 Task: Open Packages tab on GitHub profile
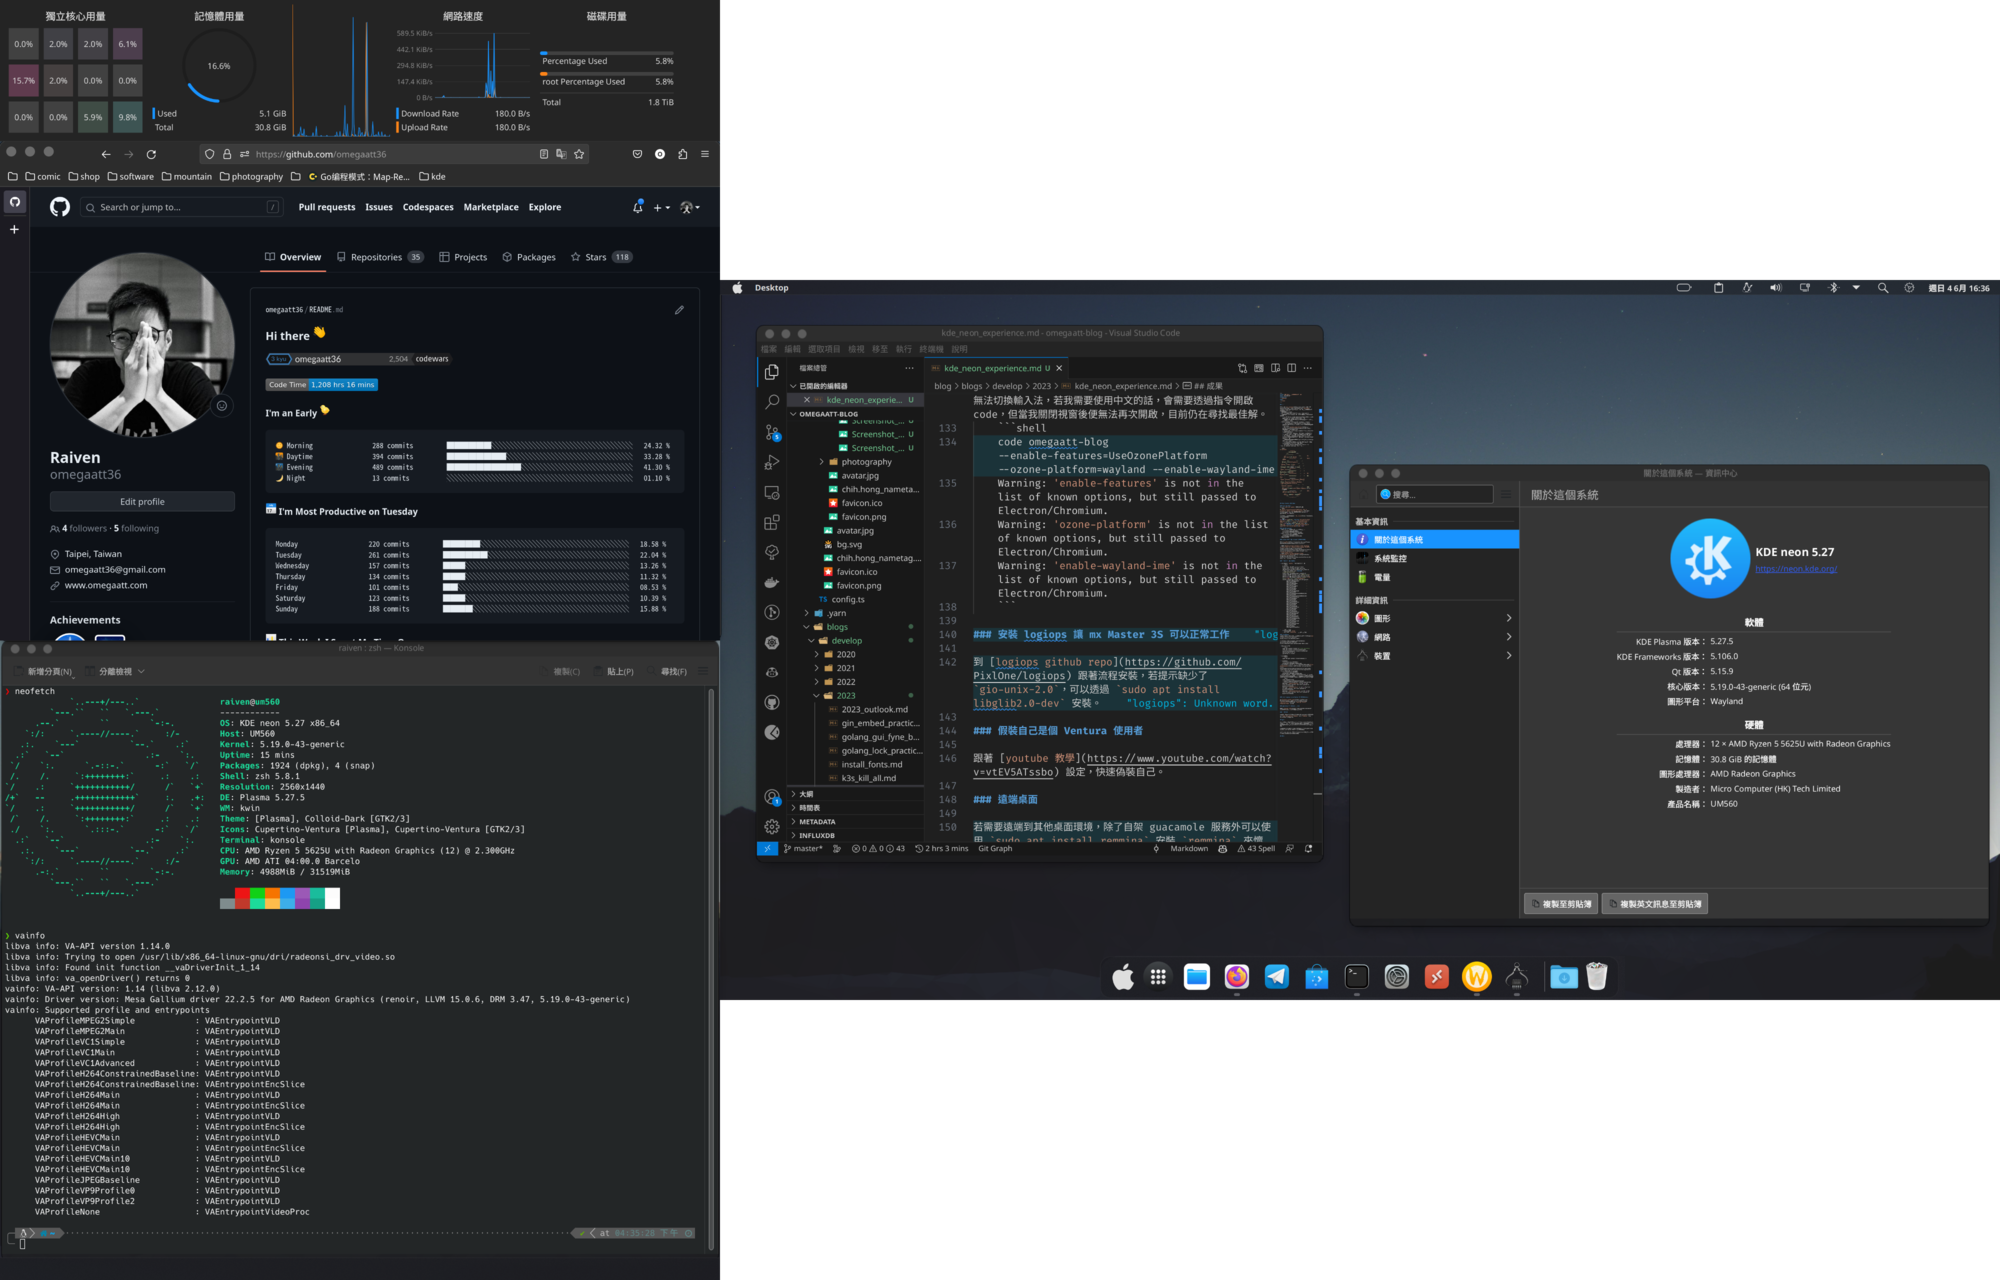529,257
